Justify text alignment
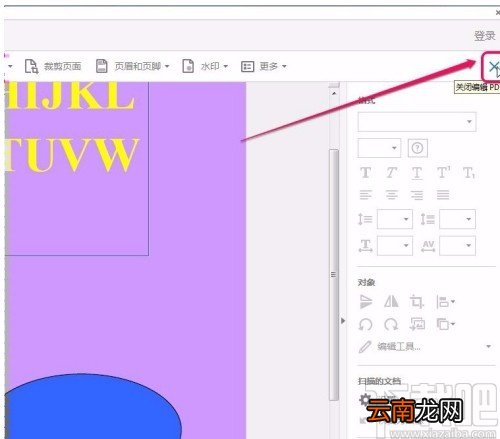This screenshot has height=439, width=500. coord(443,194)
